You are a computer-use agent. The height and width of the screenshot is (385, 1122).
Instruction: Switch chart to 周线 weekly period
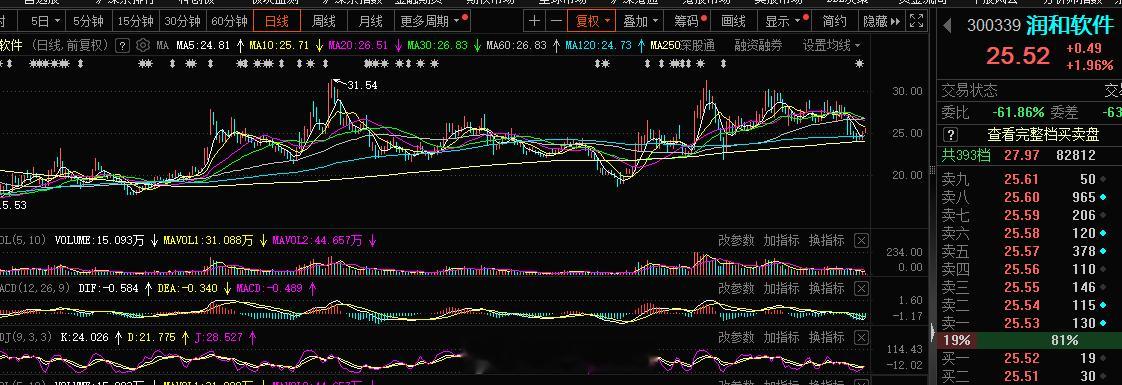point(324,21)
